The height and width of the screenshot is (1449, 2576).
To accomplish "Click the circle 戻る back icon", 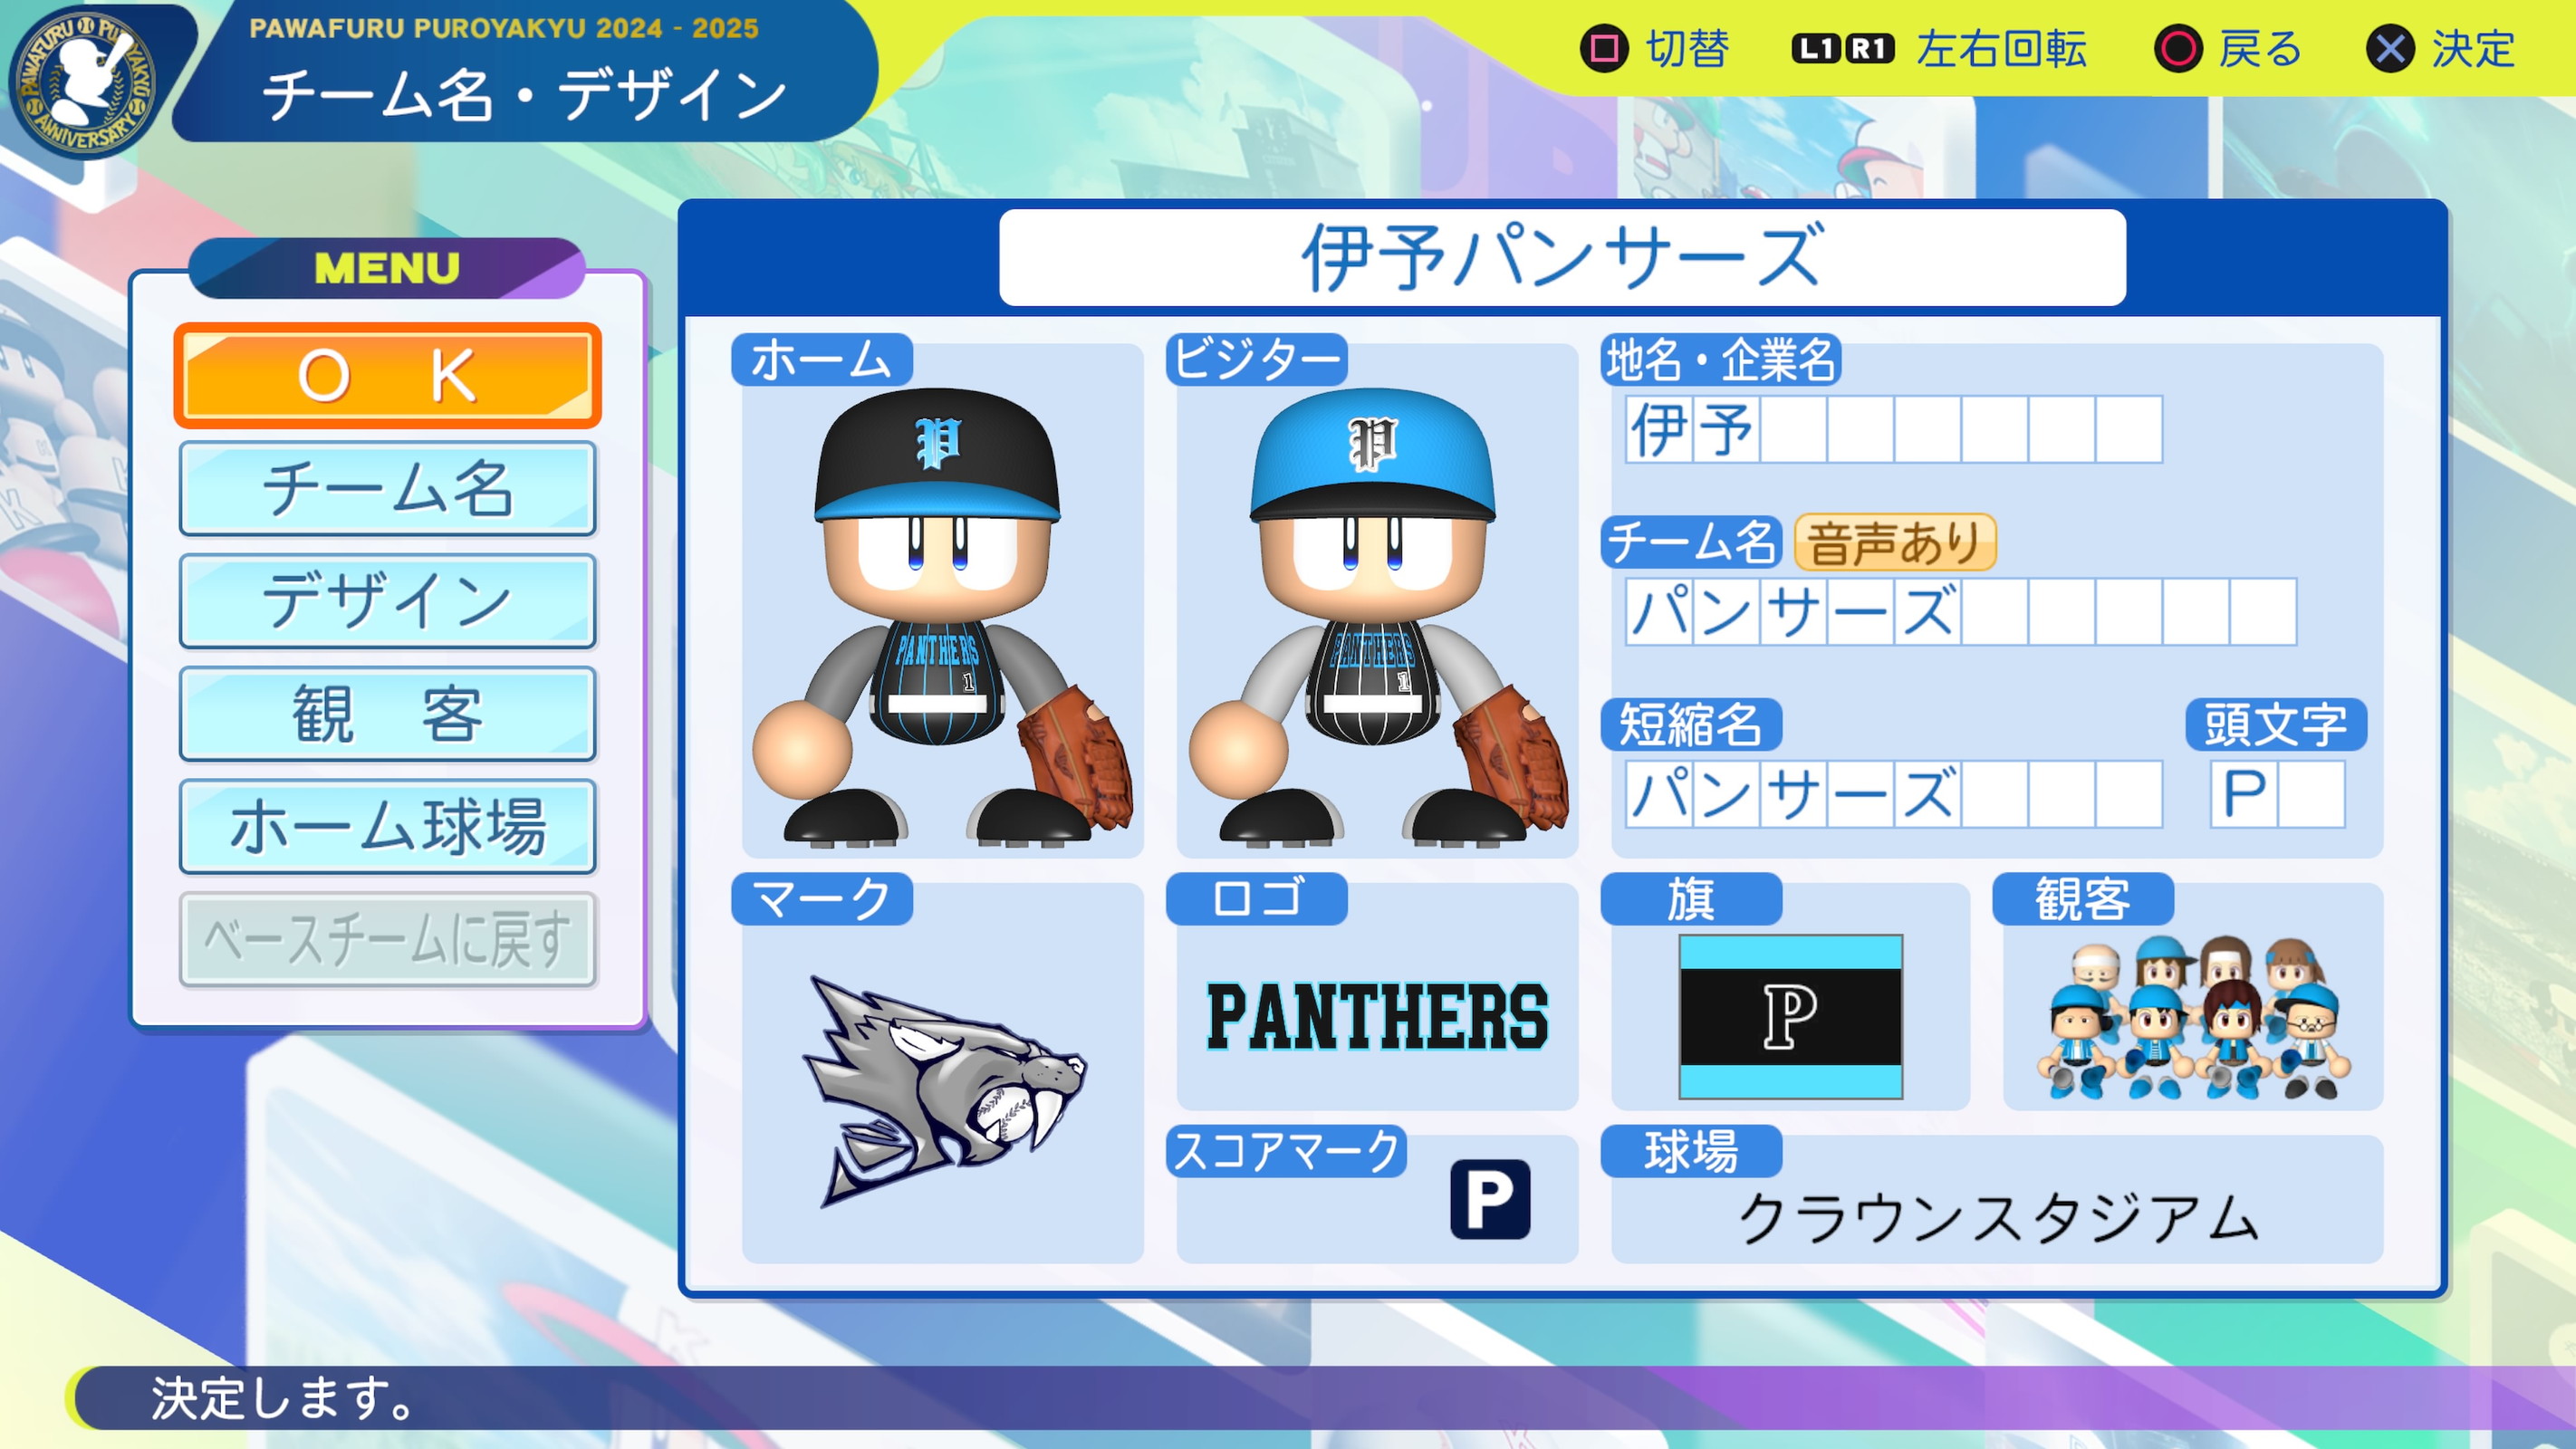I will tap(2179, 49).
